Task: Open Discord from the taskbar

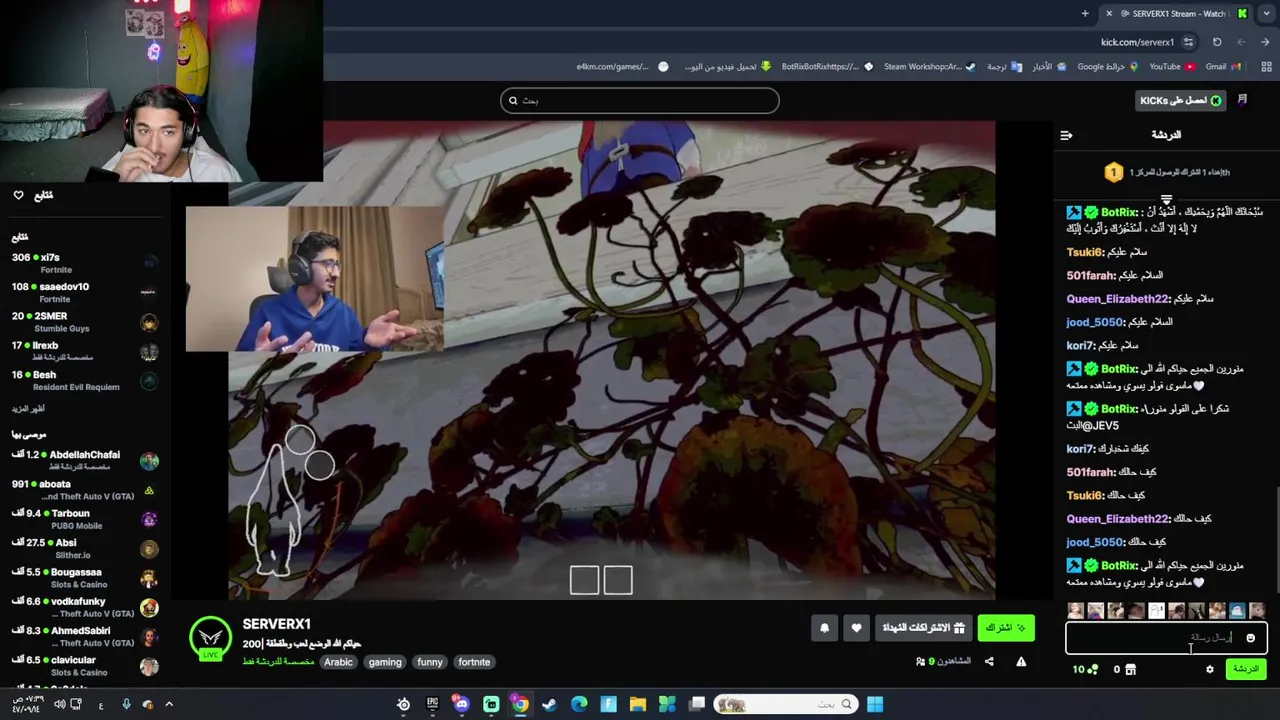Action: pyautogui.click(x=461, y=704)
